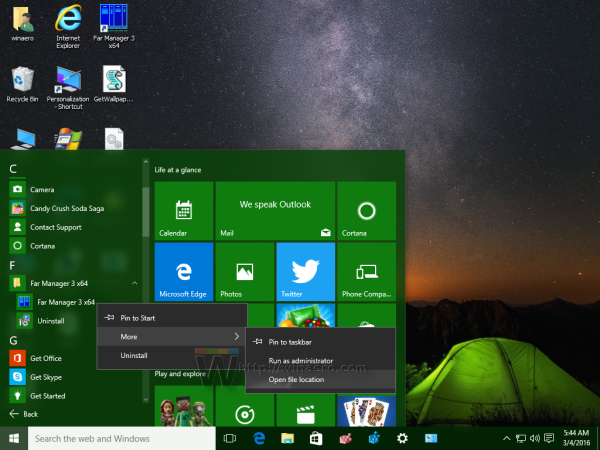
Task: Open the Photos tile
Action: pos(245,272)
